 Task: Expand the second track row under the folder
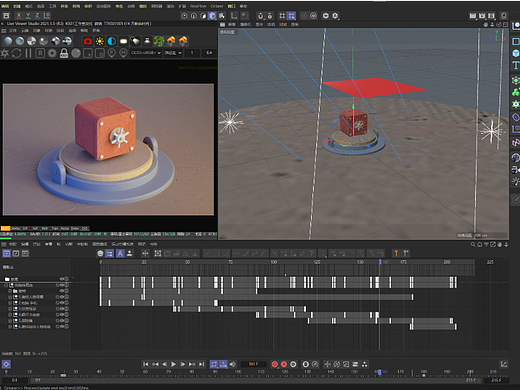coord(6,285)
